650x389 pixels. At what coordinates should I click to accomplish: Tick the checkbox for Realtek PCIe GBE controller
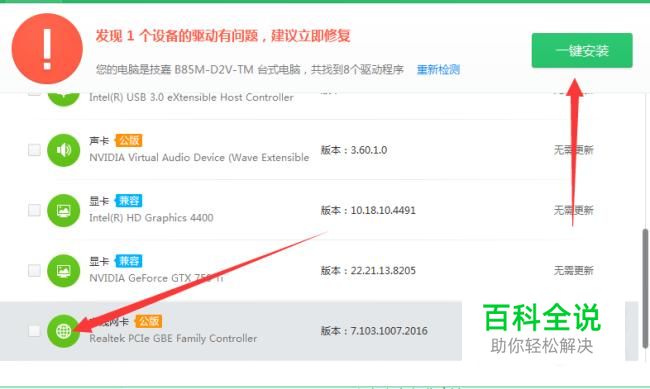tap(34, 331)
